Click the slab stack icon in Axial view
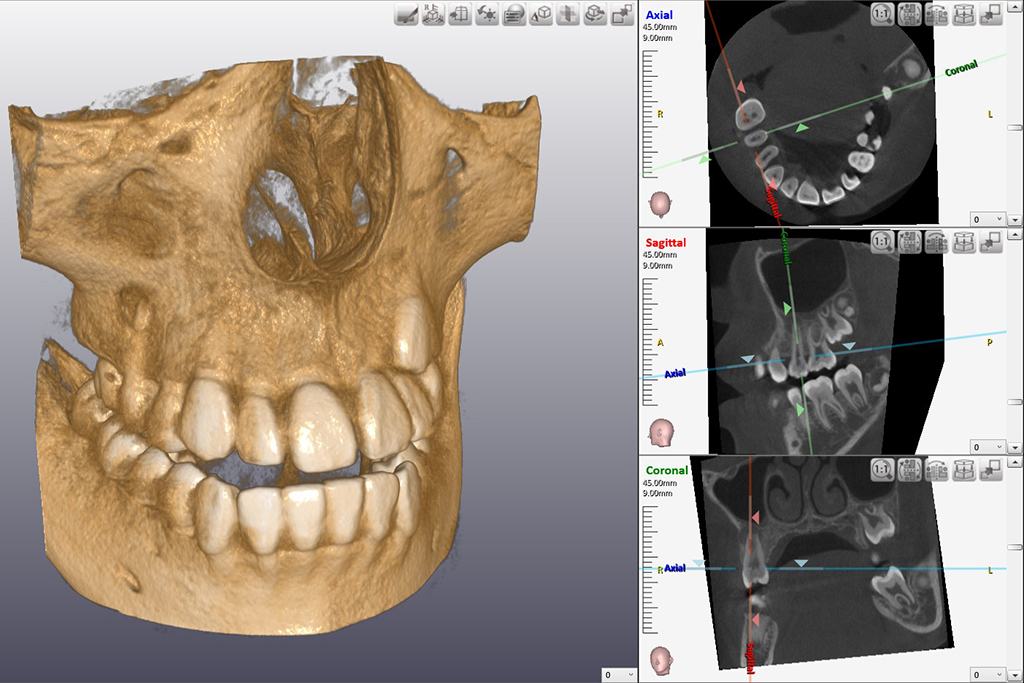This screenshot has width=1024, height=683. 964,14
